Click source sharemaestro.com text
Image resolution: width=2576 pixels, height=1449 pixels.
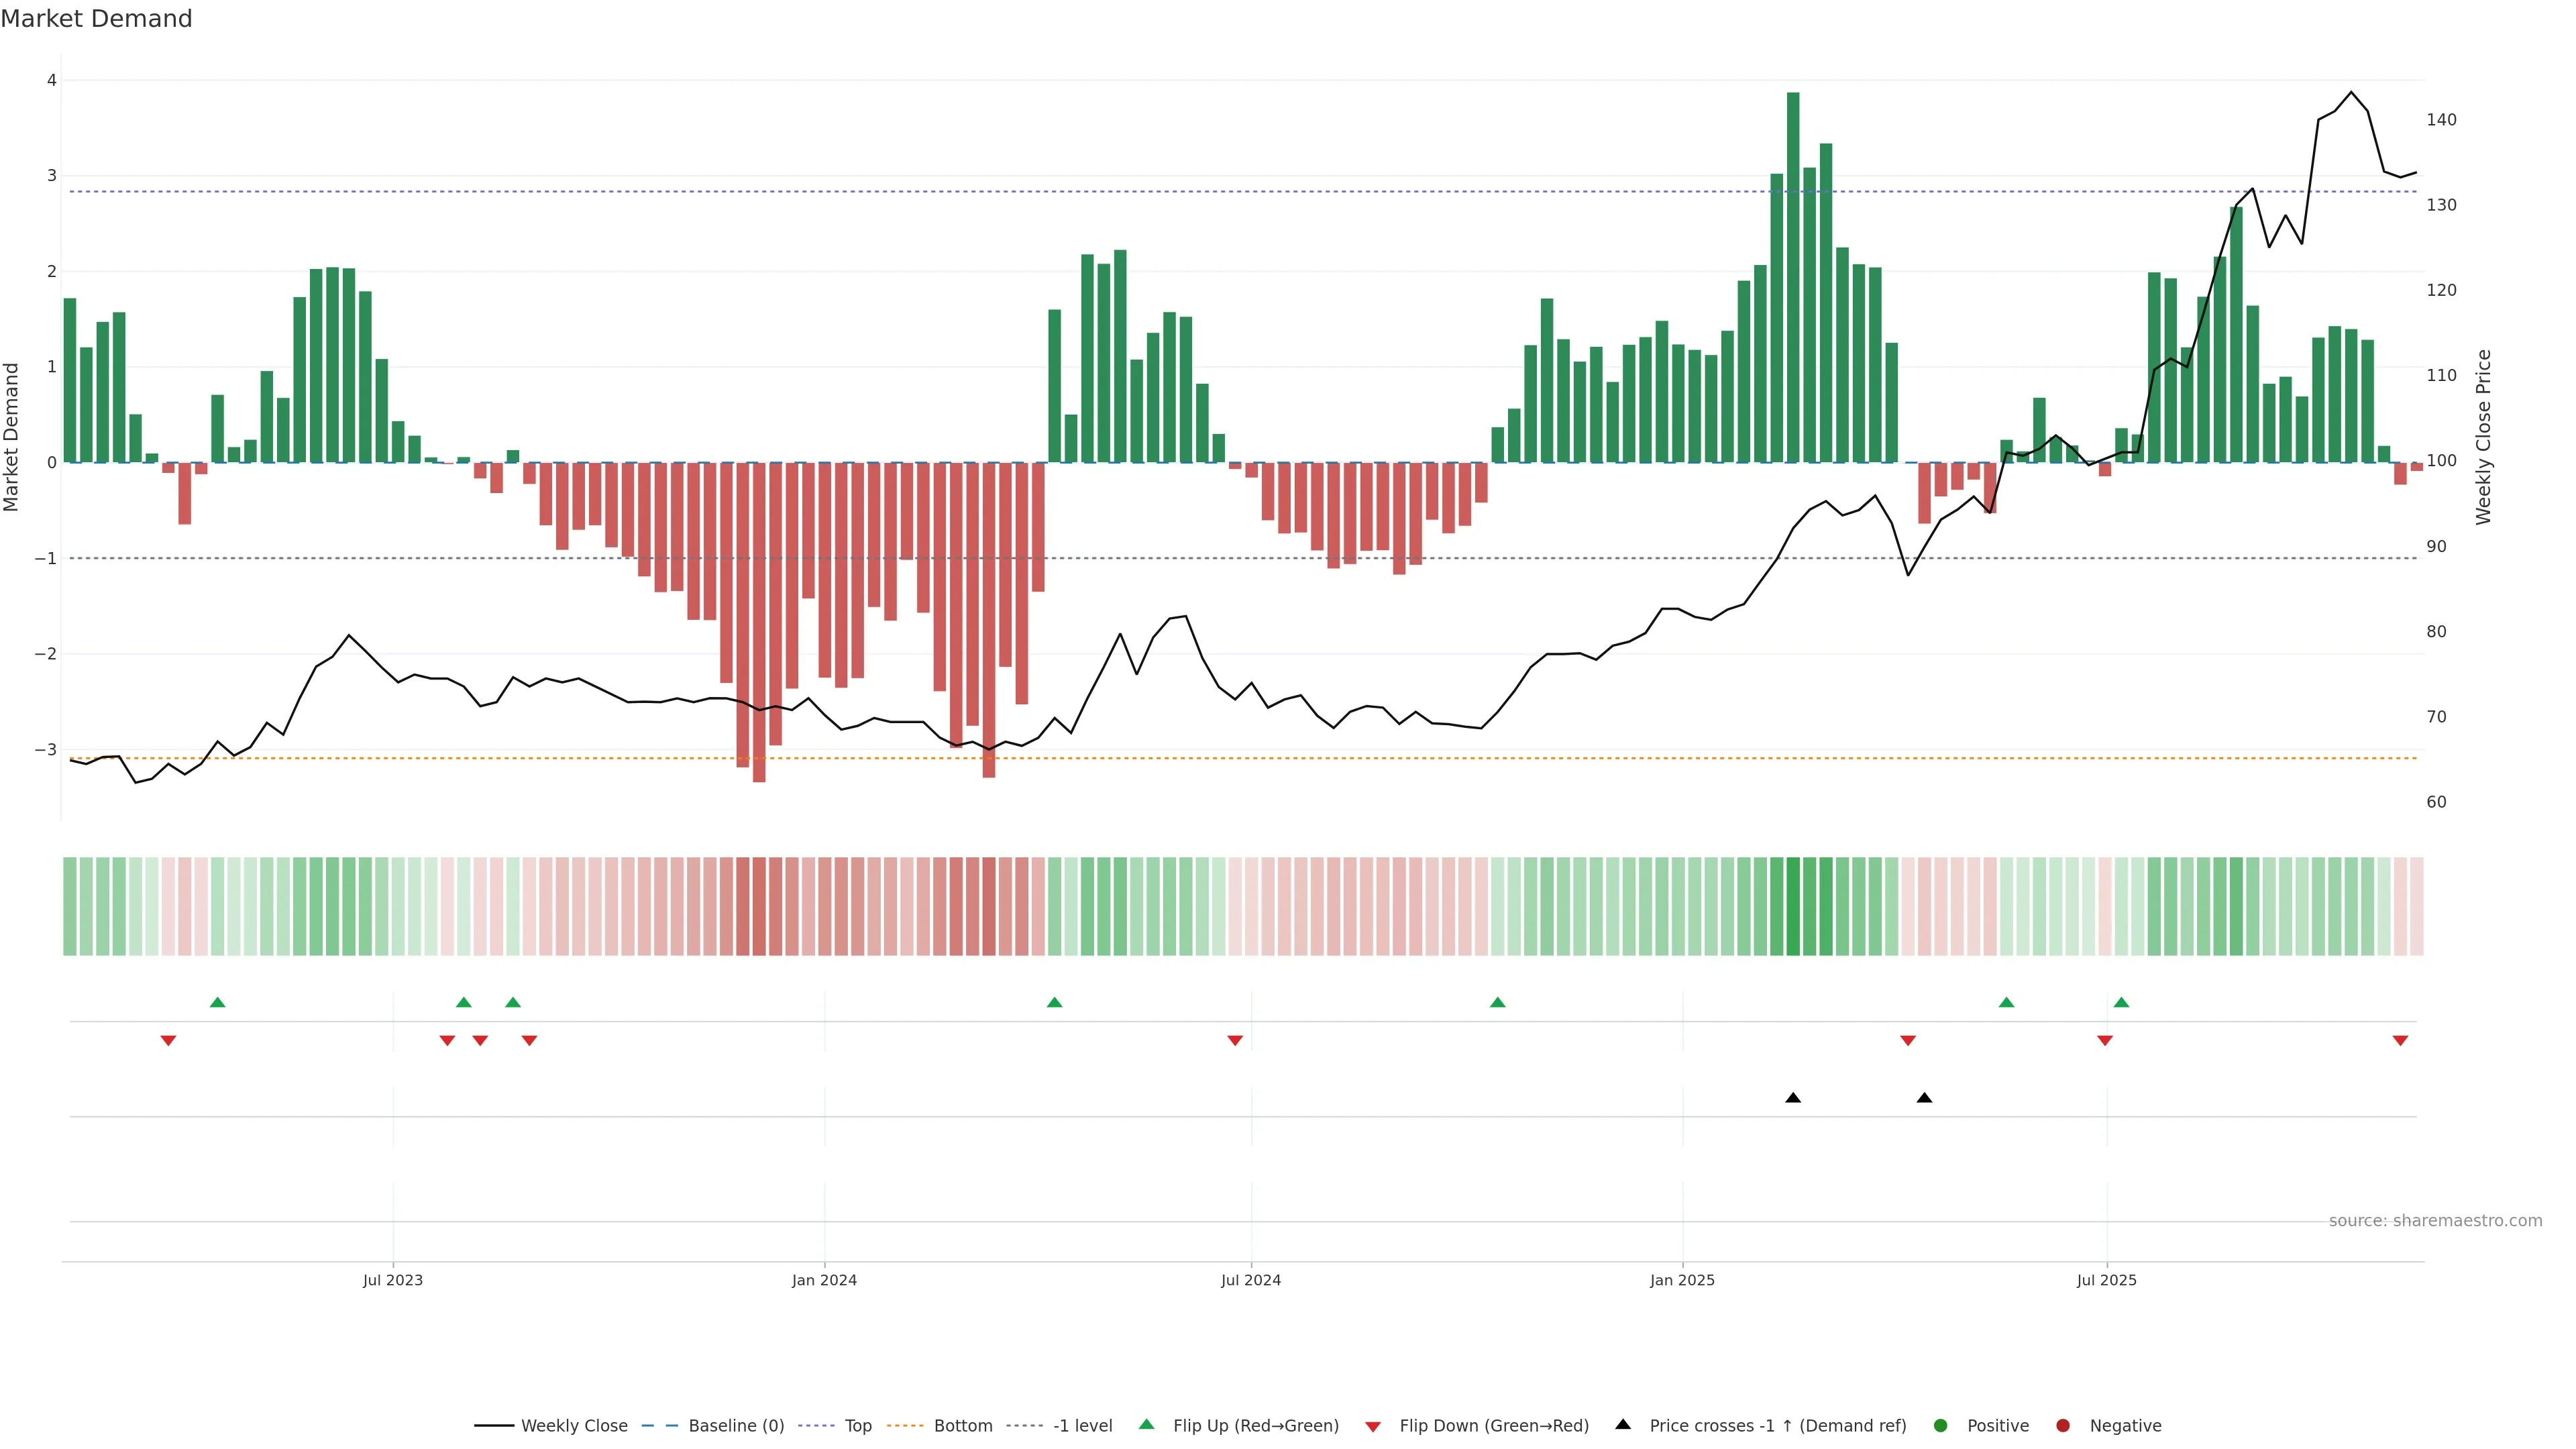[x=2435, y=1220]
